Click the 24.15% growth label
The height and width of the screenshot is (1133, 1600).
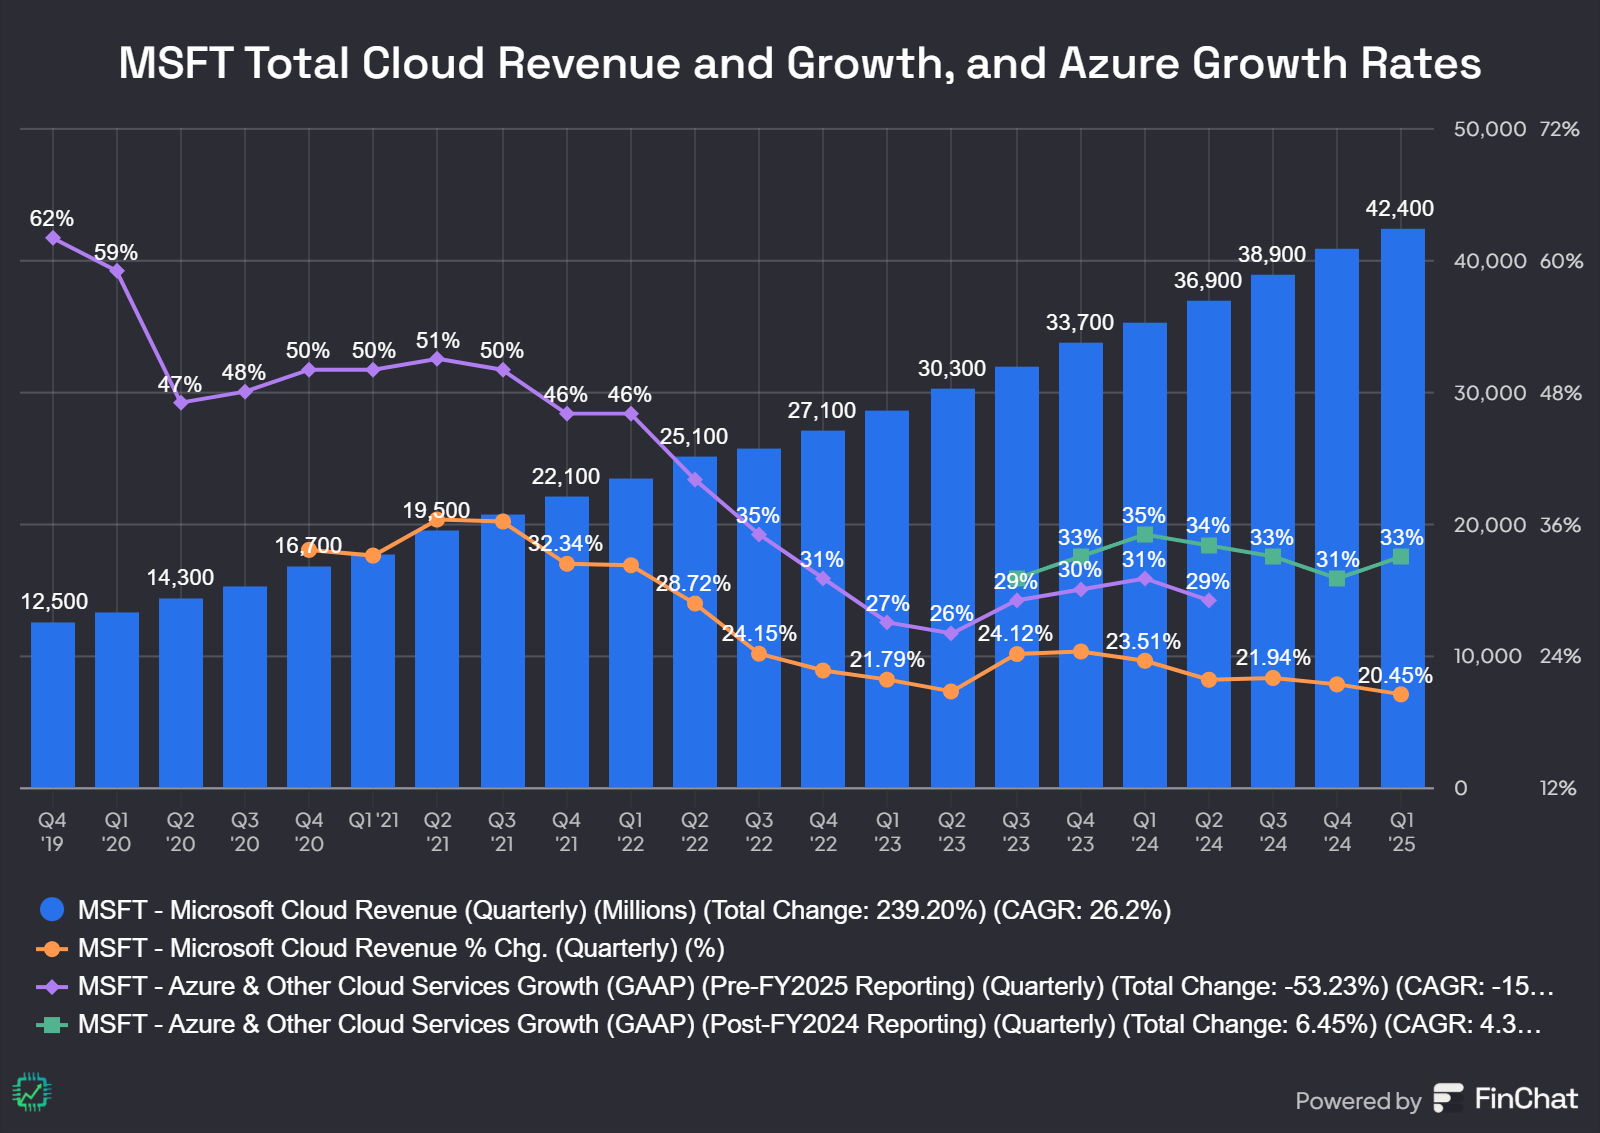[759, 633]
